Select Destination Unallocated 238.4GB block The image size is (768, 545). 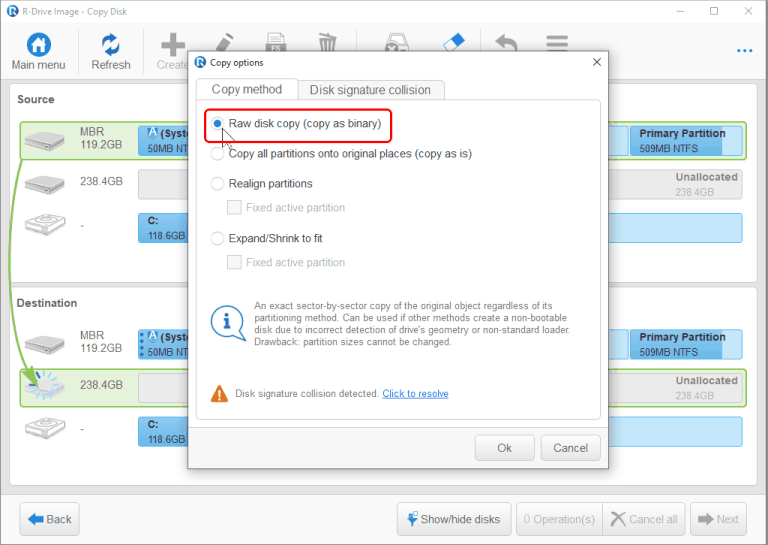coord(675,388)
